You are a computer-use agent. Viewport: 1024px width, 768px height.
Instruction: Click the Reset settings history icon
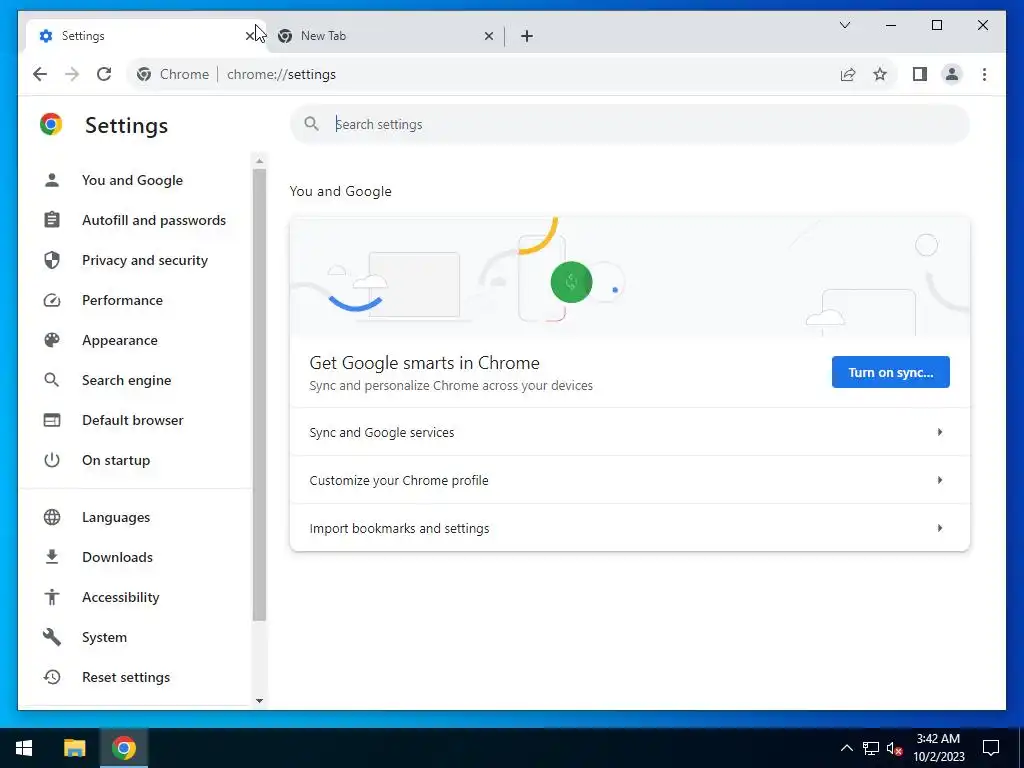coord(52,677)
